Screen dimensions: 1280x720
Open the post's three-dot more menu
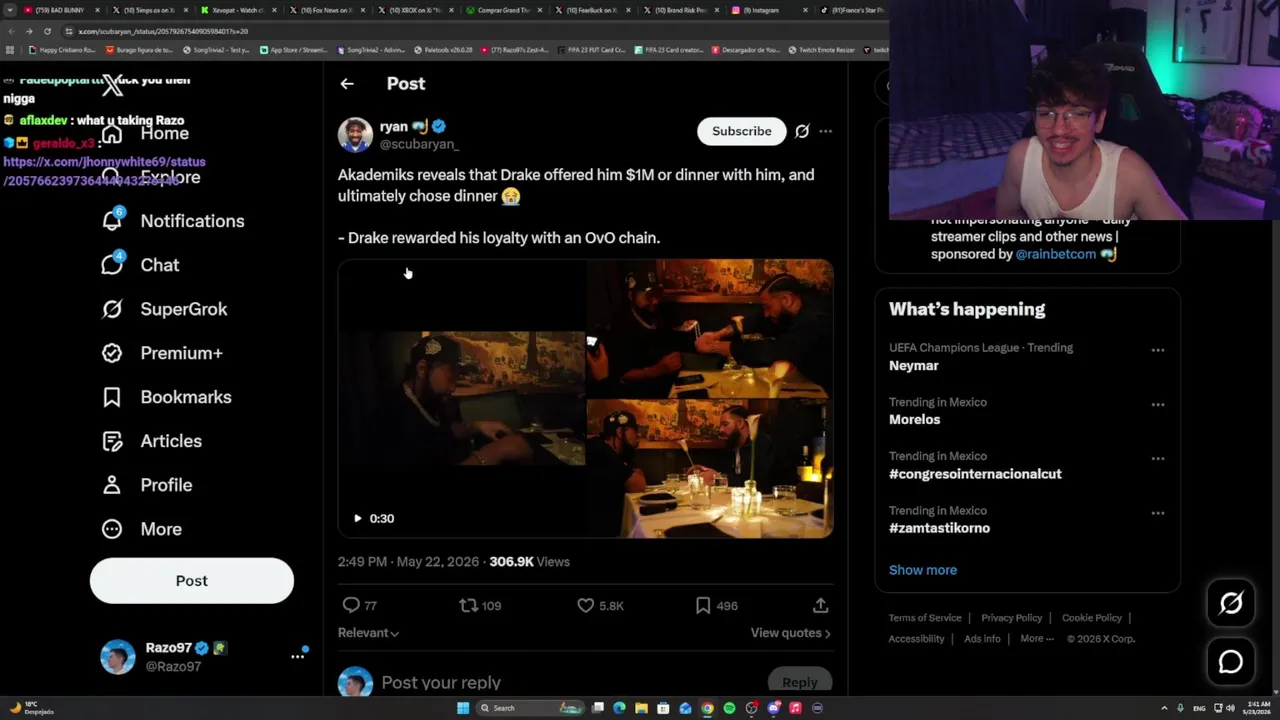825,131
